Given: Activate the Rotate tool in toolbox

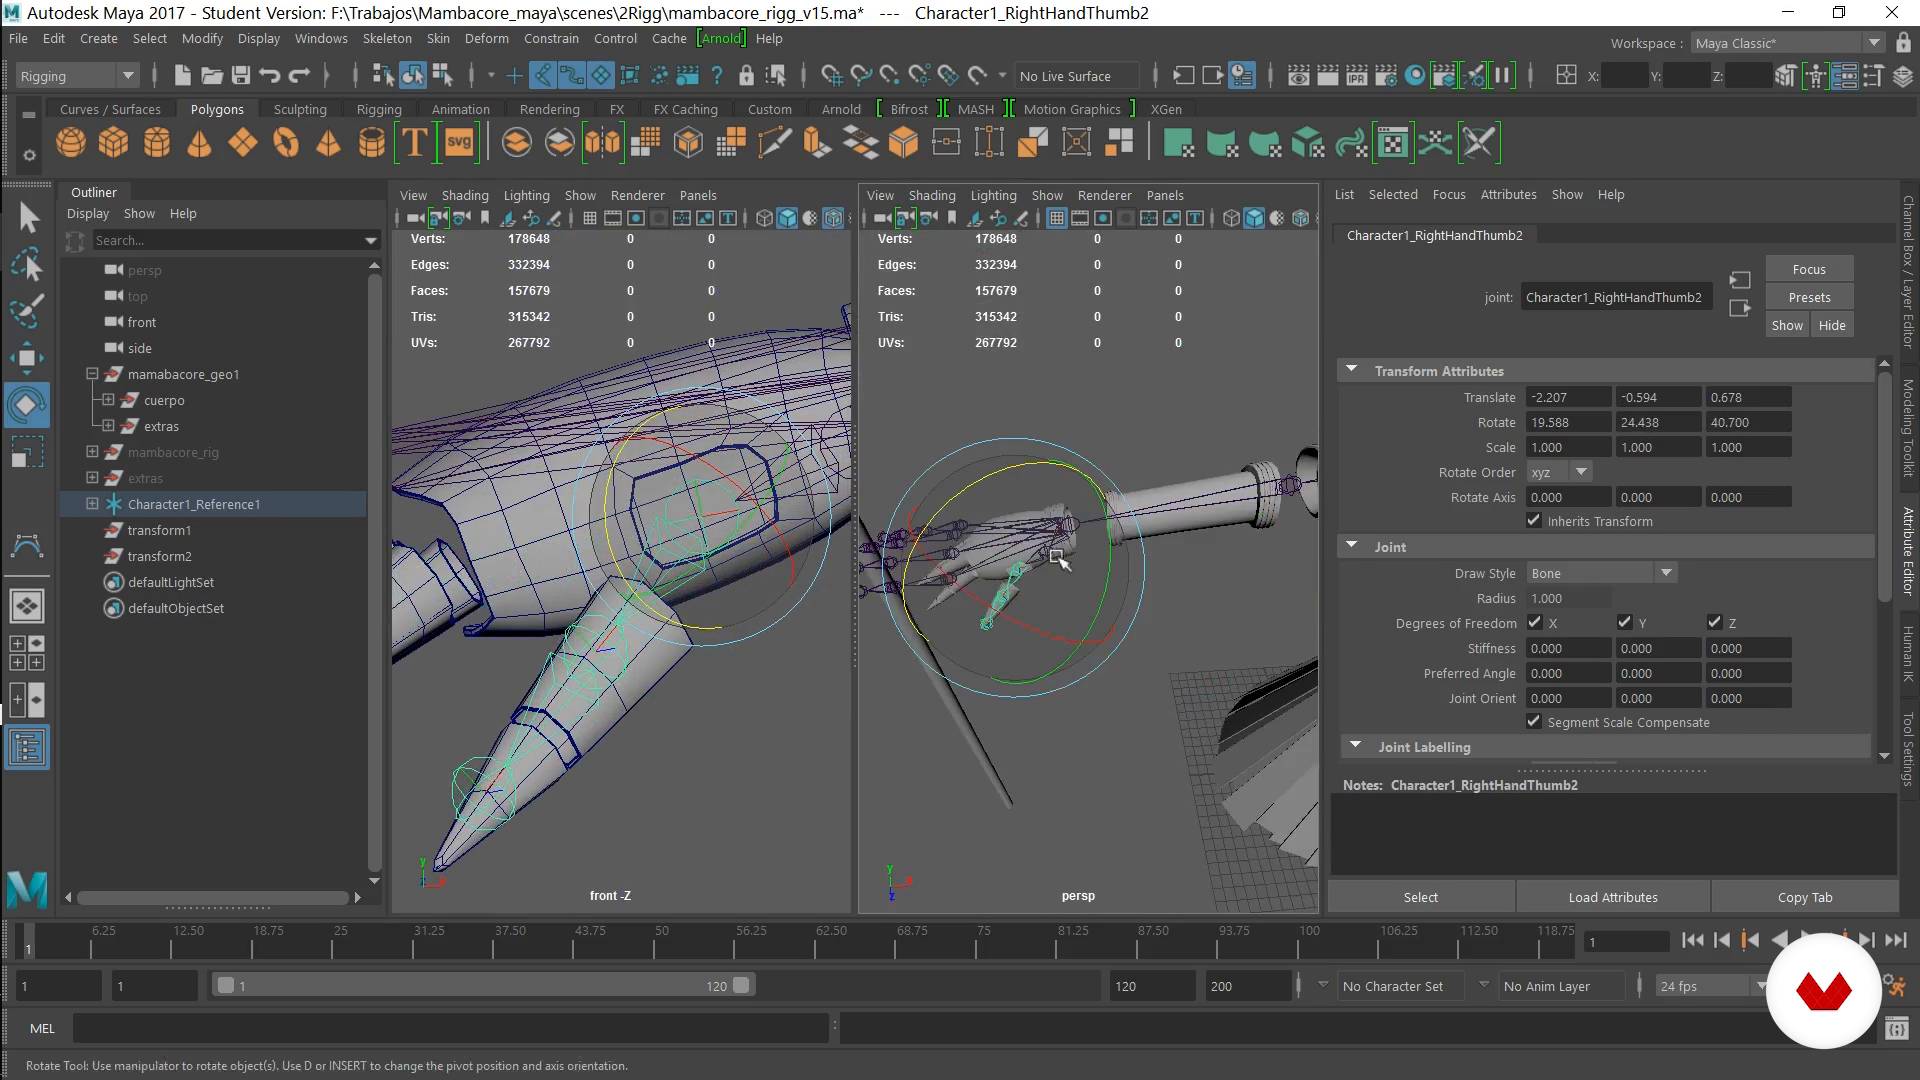Looking at the screenshot, I should pos(27,405).
